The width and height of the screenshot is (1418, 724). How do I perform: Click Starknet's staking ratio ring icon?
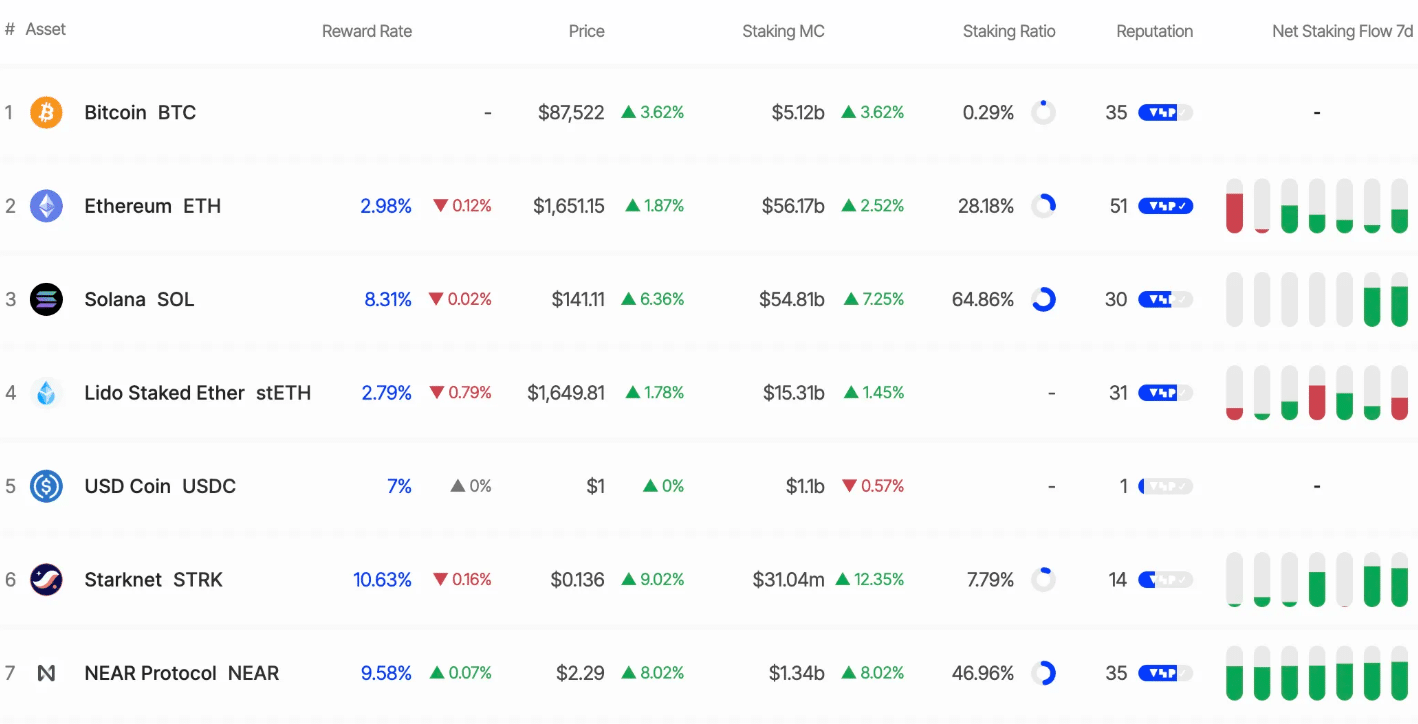1043,580
